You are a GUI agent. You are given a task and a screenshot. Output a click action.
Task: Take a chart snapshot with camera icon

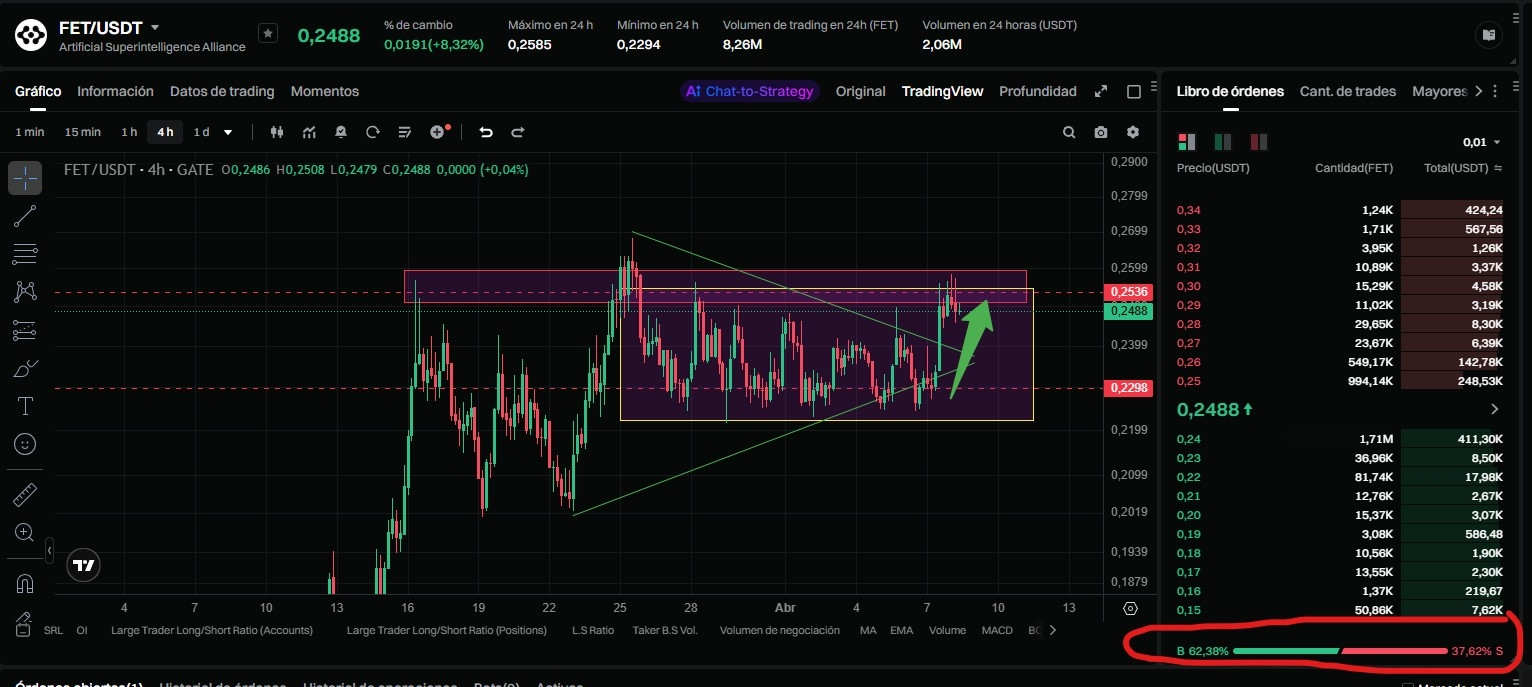pos(1101,132)
